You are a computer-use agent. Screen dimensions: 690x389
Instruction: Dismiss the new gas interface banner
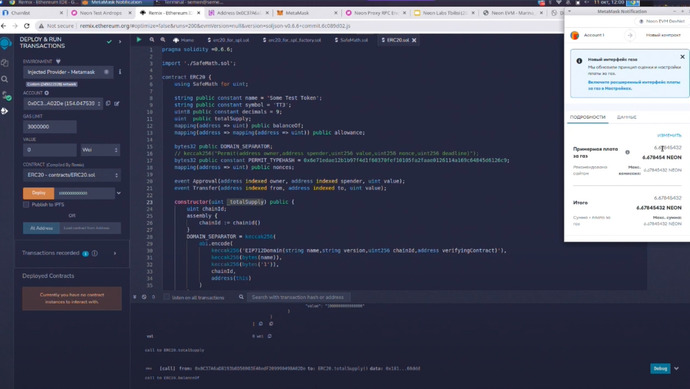(x=683, y=57)
